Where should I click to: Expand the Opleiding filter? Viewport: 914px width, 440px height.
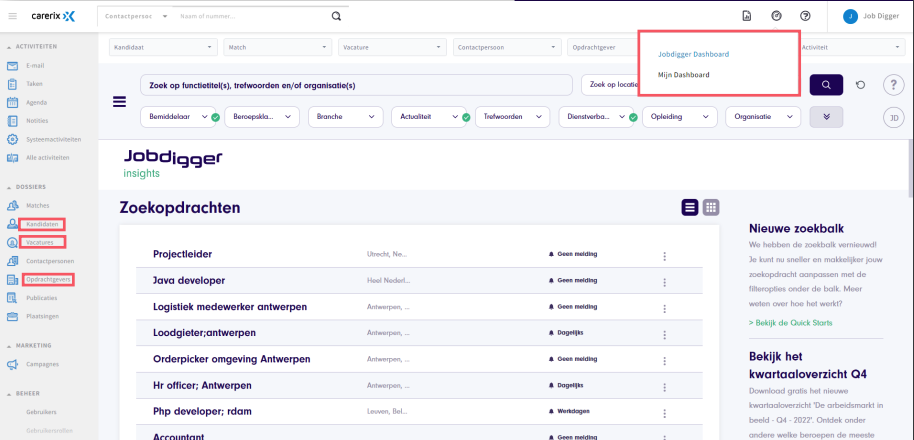[x=680, y=117]
